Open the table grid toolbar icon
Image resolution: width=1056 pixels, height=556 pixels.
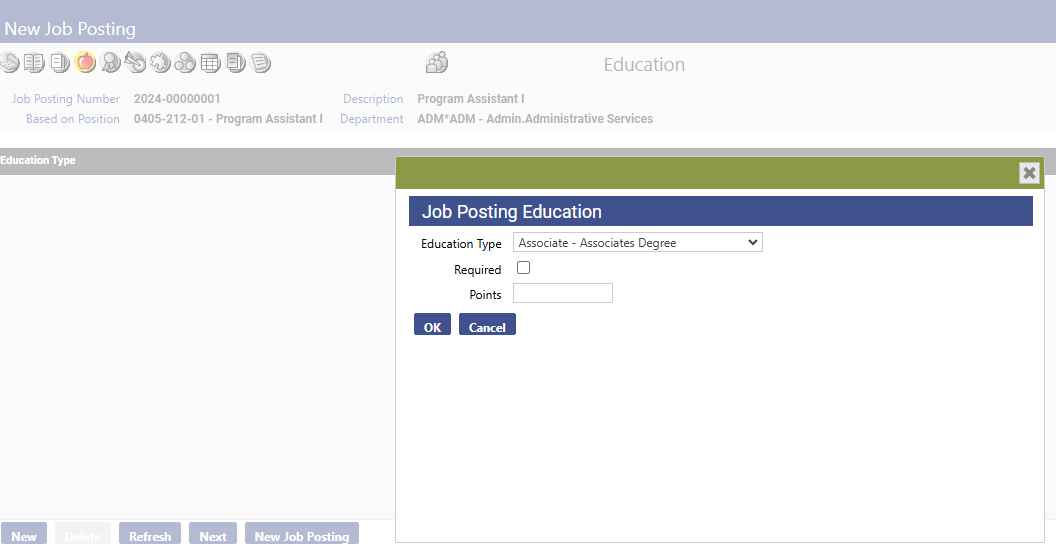pyautogui.click(x=210, y=63)
